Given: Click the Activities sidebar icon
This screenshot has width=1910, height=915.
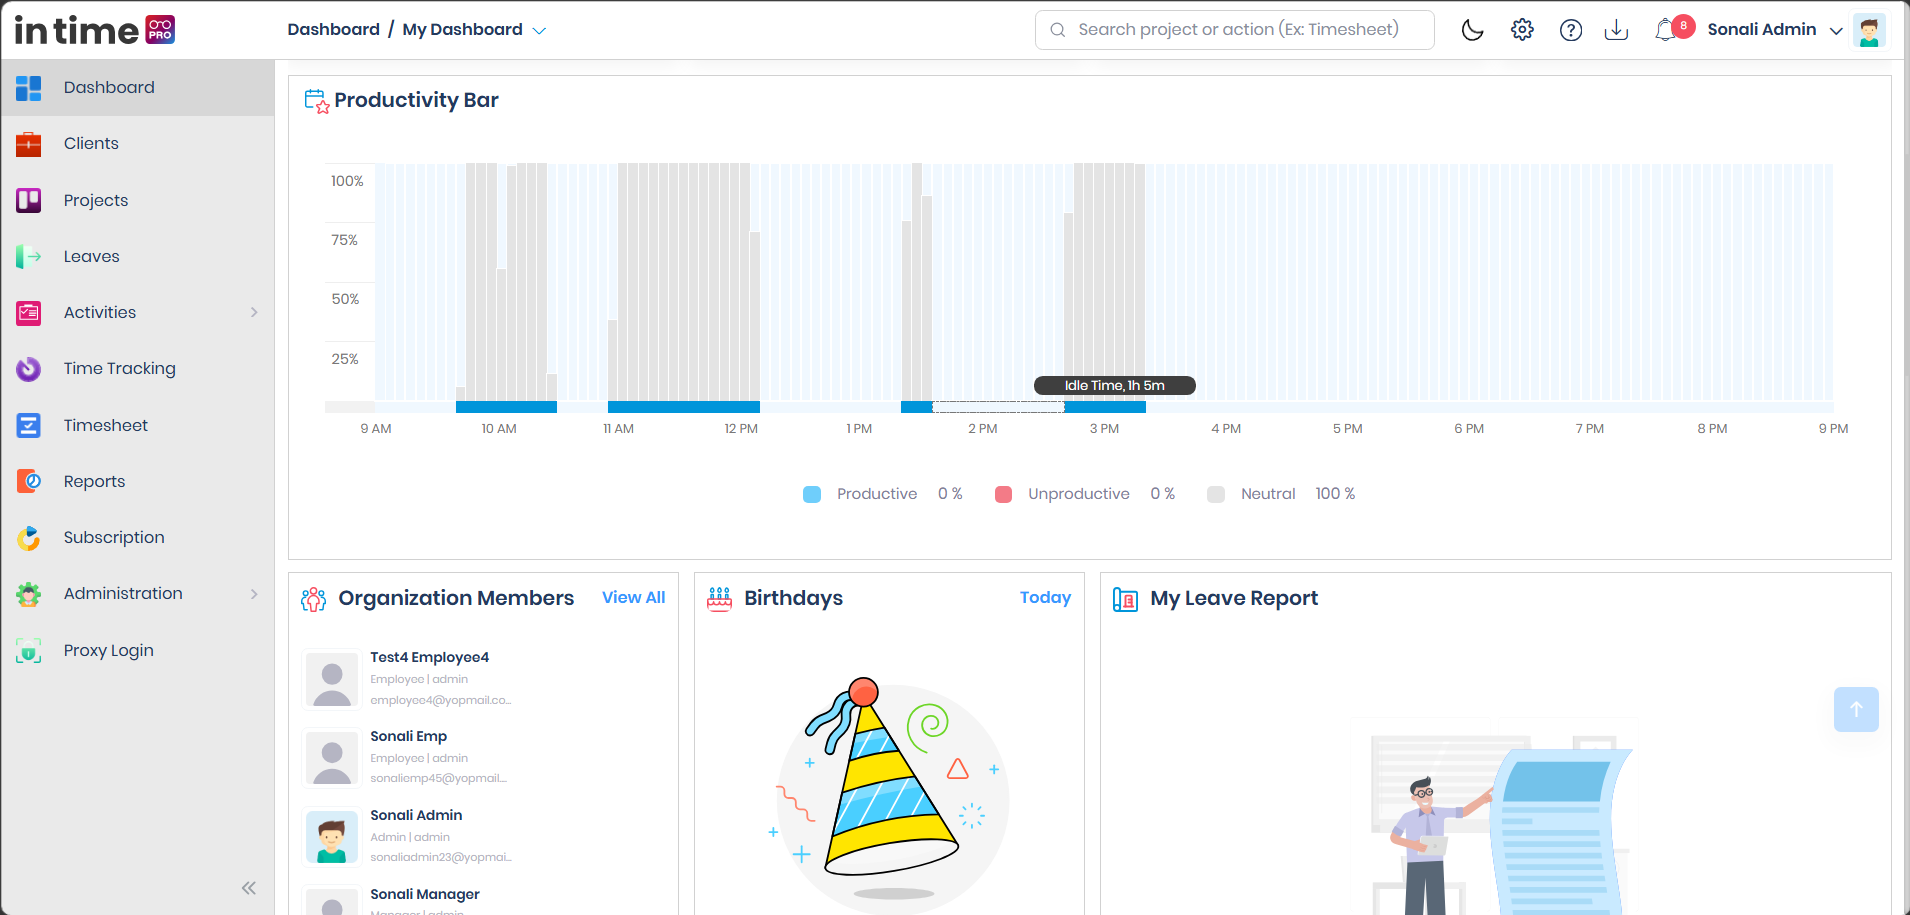Looking at the screenshot, I should [x=29, y=313].
